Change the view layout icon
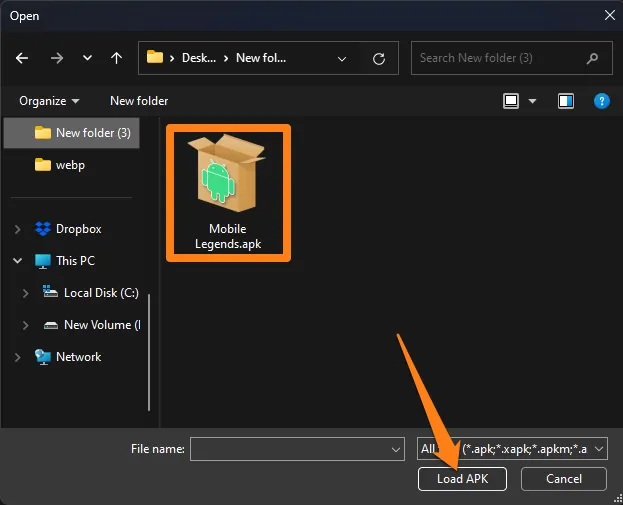The height and width of the screenshot is (505, 623). tap(511, 101)
